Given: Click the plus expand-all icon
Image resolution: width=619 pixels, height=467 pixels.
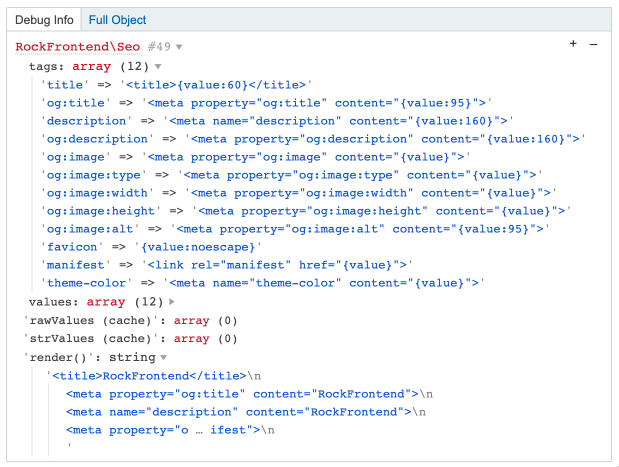Looking at the screenshot, I should (x=573, y=45).
